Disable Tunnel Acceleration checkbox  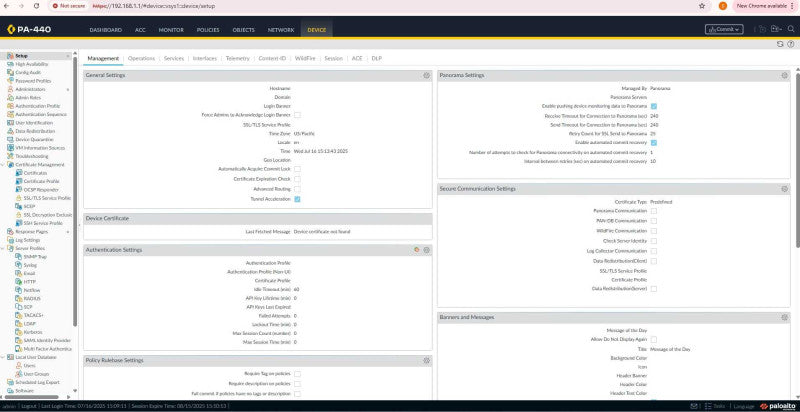[x=297, y=199]
